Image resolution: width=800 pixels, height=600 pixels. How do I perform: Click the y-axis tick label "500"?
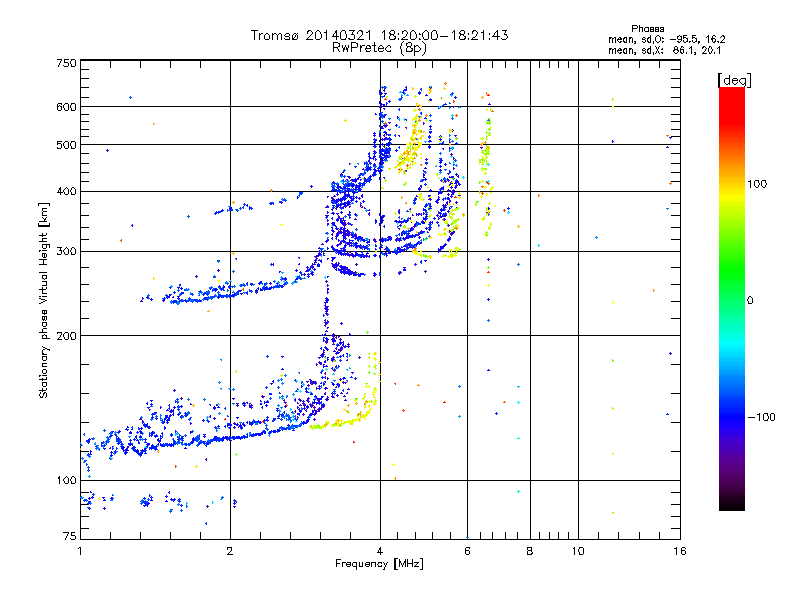click(x=67, y=145)
